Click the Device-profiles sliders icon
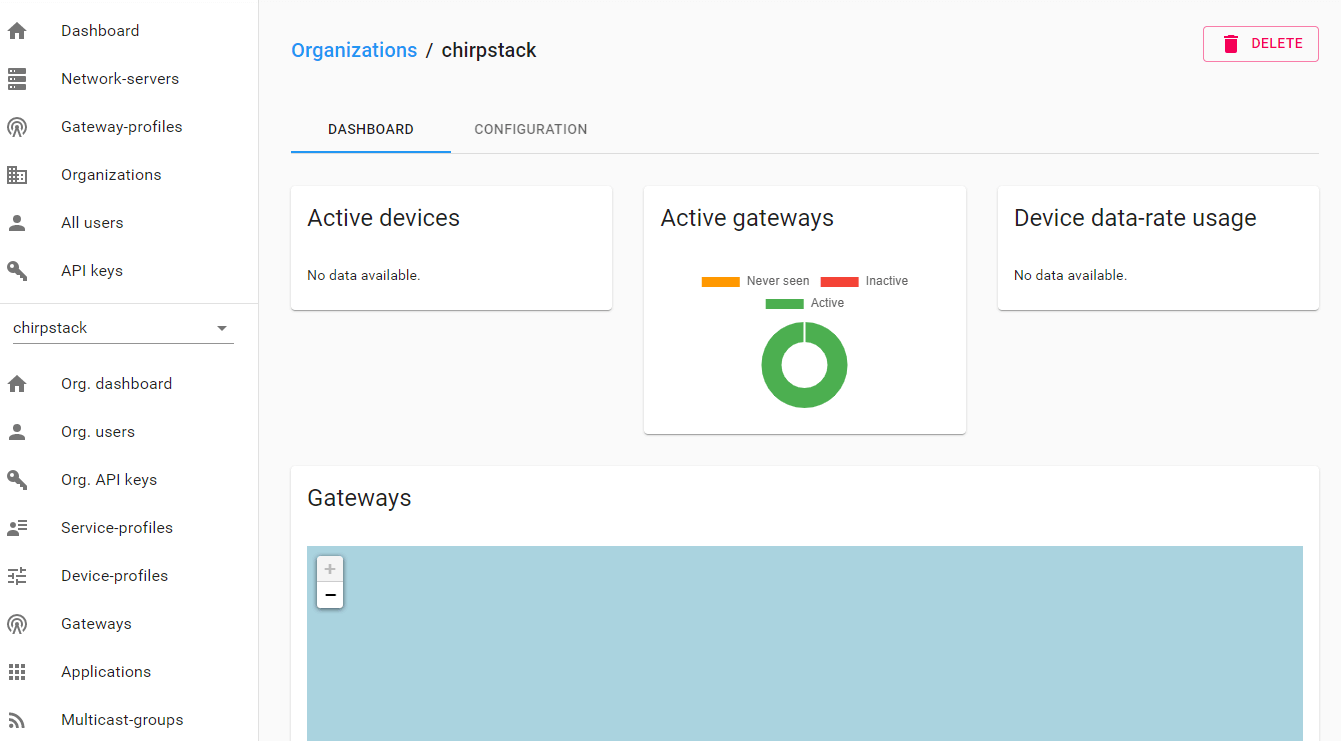 [x=17, y=576]
